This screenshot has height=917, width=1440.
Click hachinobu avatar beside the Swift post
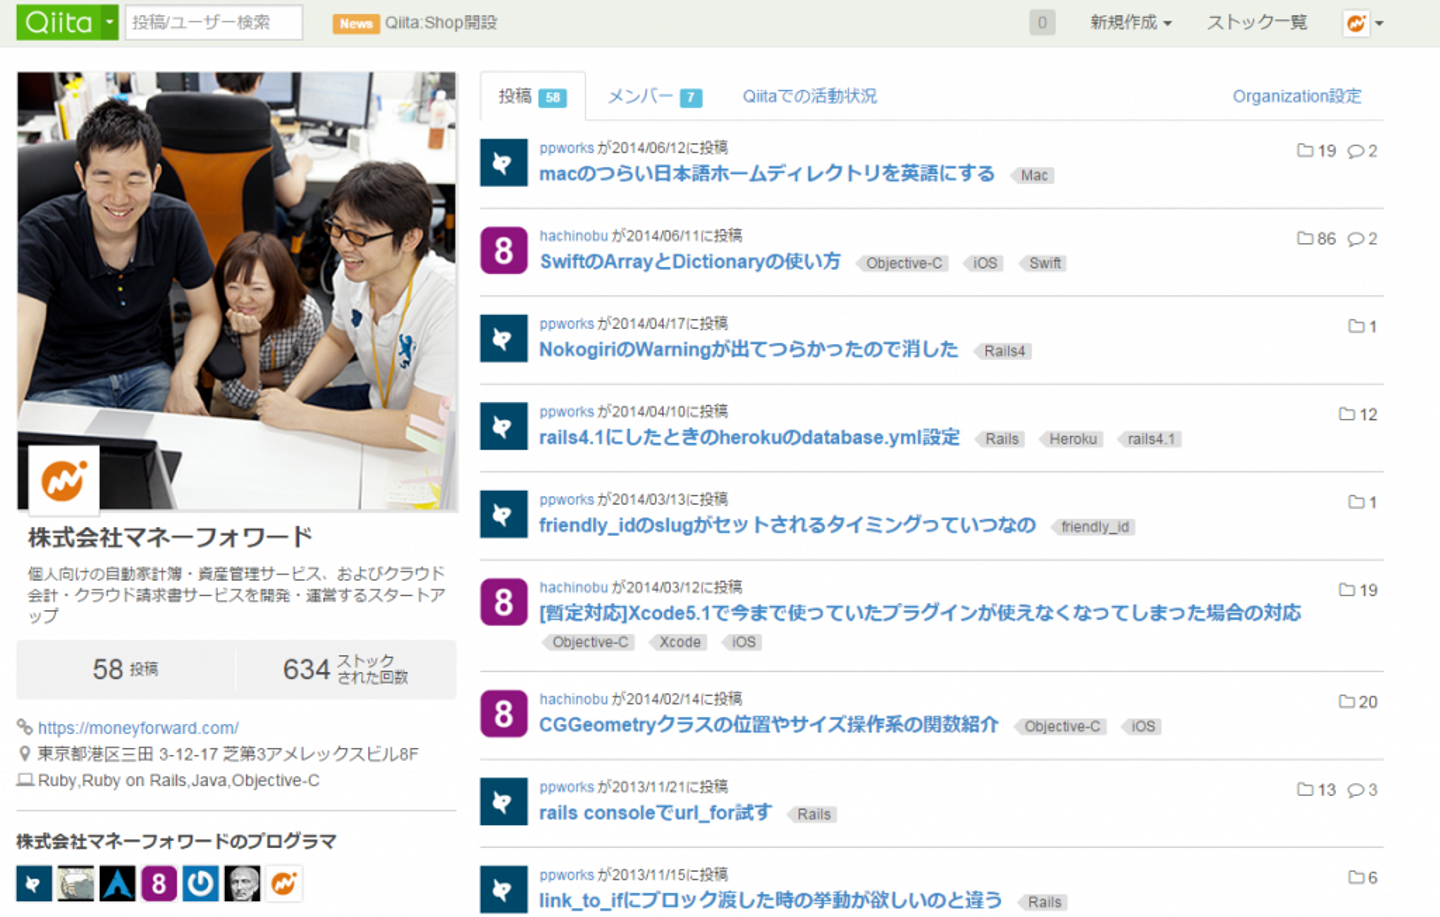504,251
